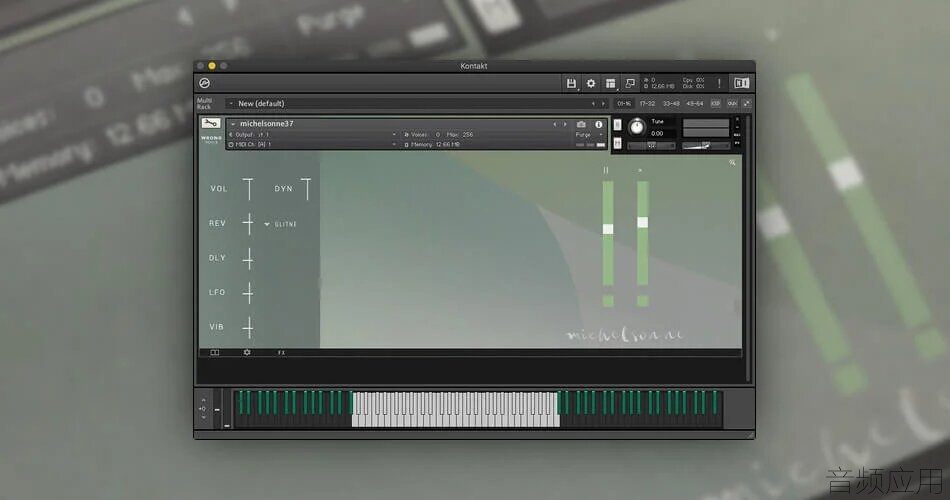
Task: Toggle the KSP script button
Action: 716,104
